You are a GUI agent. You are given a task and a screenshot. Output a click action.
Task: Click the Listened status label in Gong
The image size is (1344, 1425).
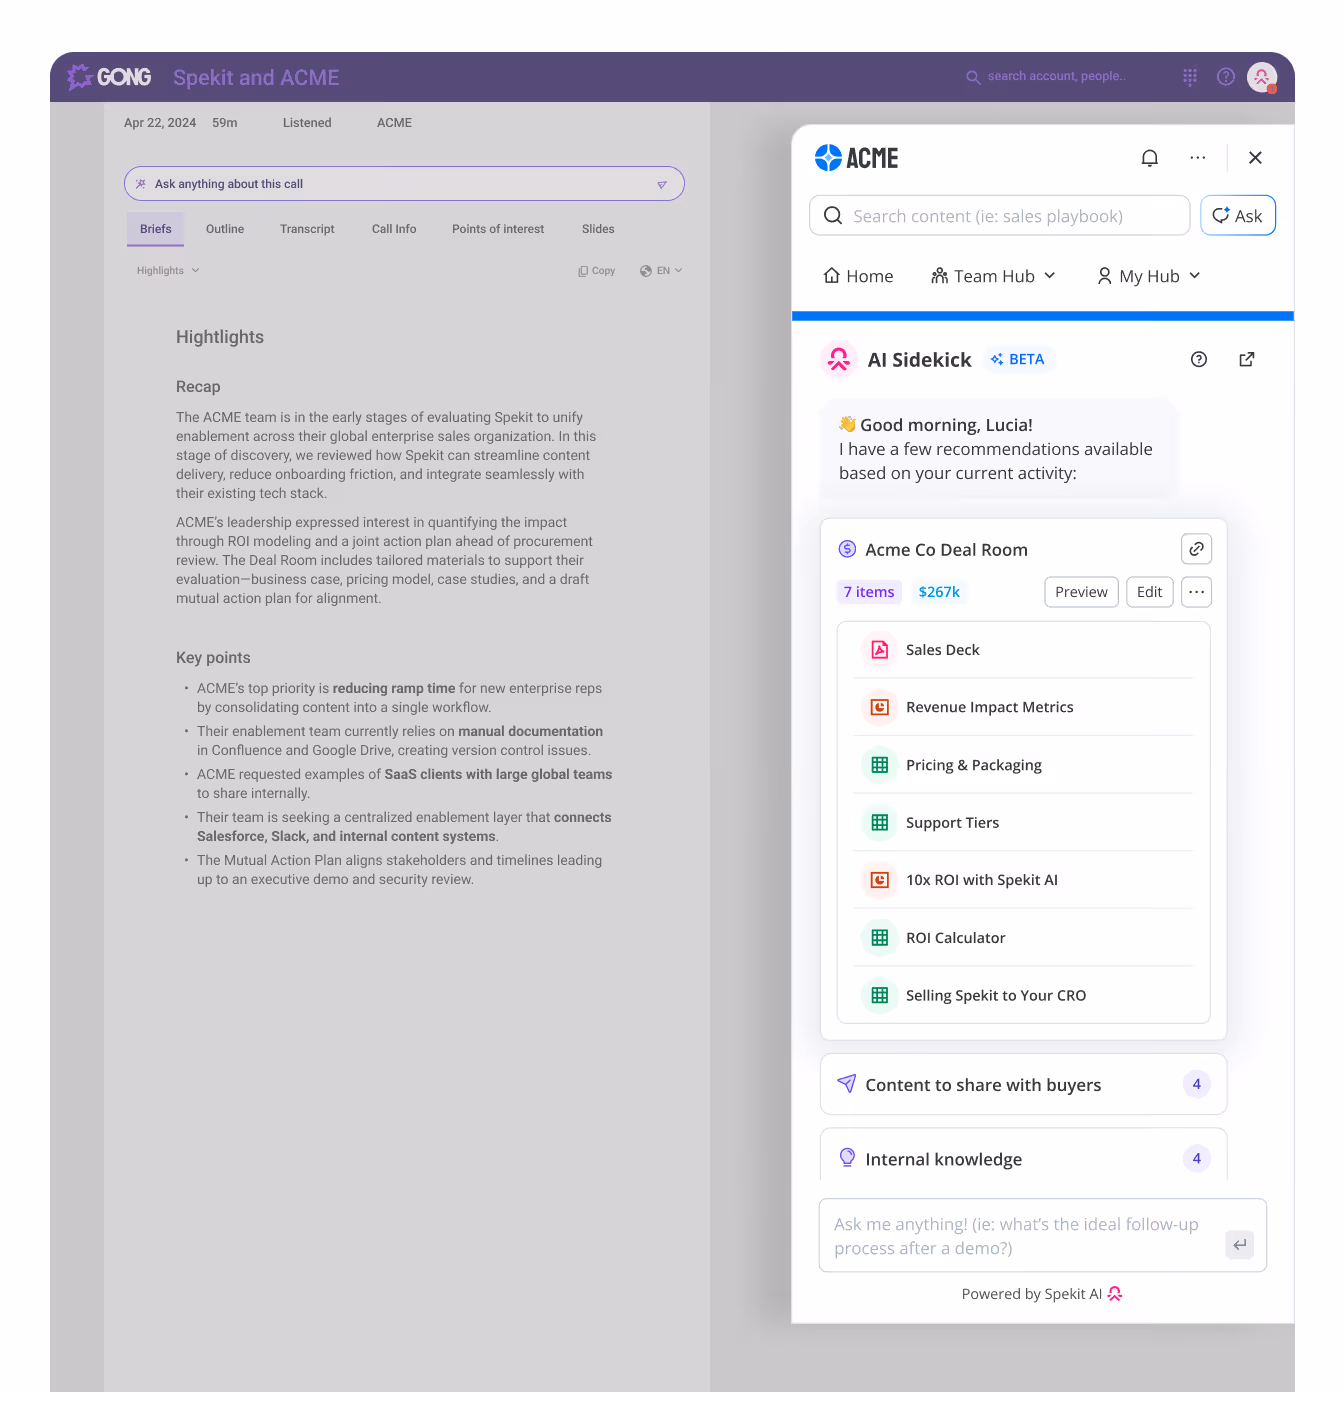click(x=307, y=123)
